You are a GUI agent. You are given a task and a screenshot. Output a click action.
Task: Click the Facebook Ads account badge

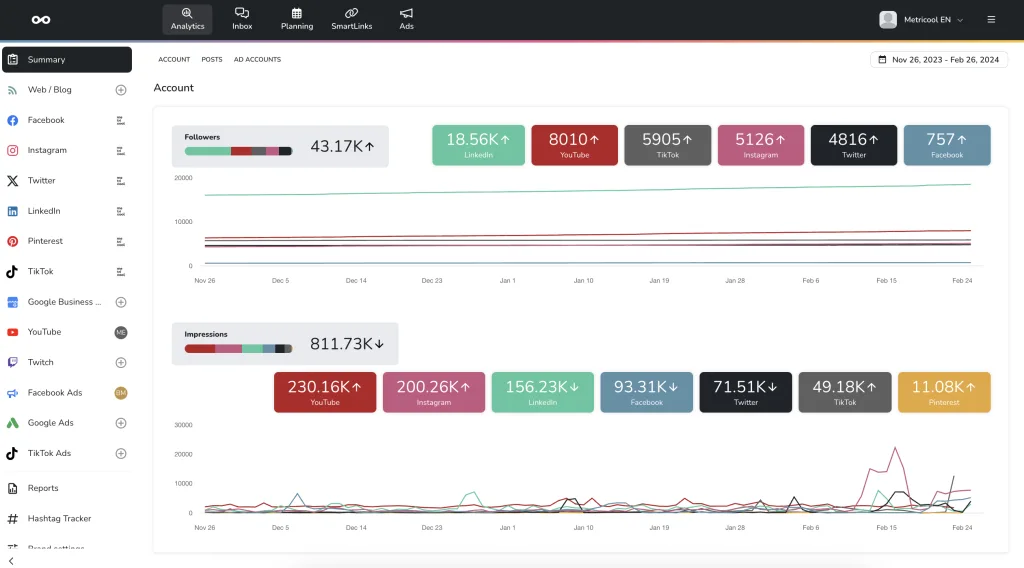[x=121, y=393]
